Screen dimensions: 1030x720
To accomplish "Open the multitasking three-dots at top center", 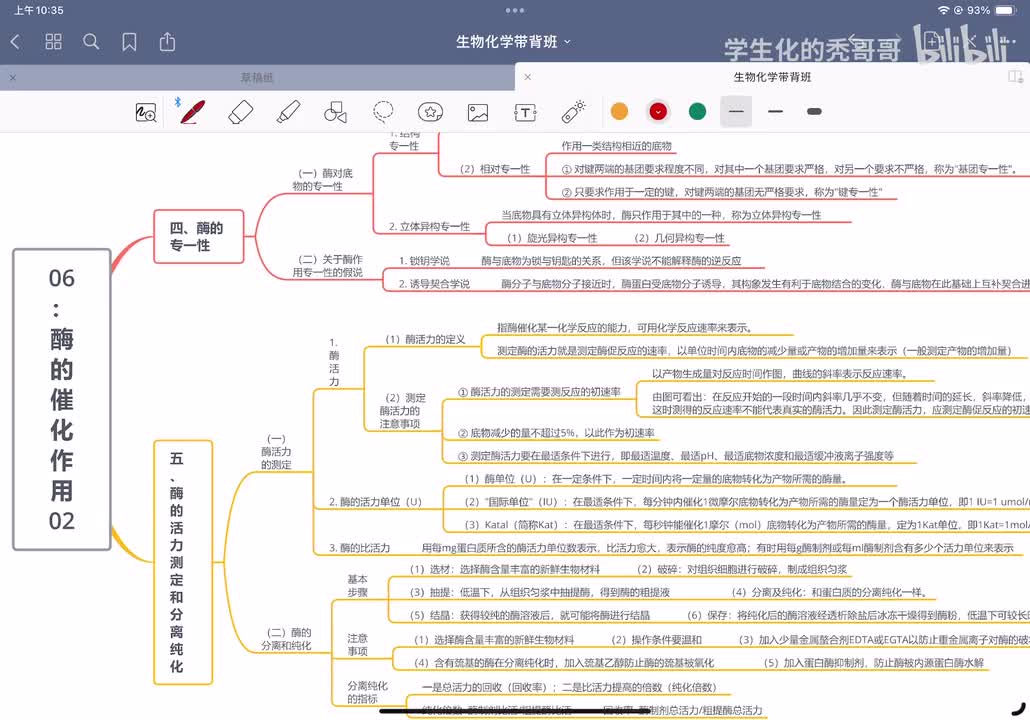I will (x=515, y=10).
